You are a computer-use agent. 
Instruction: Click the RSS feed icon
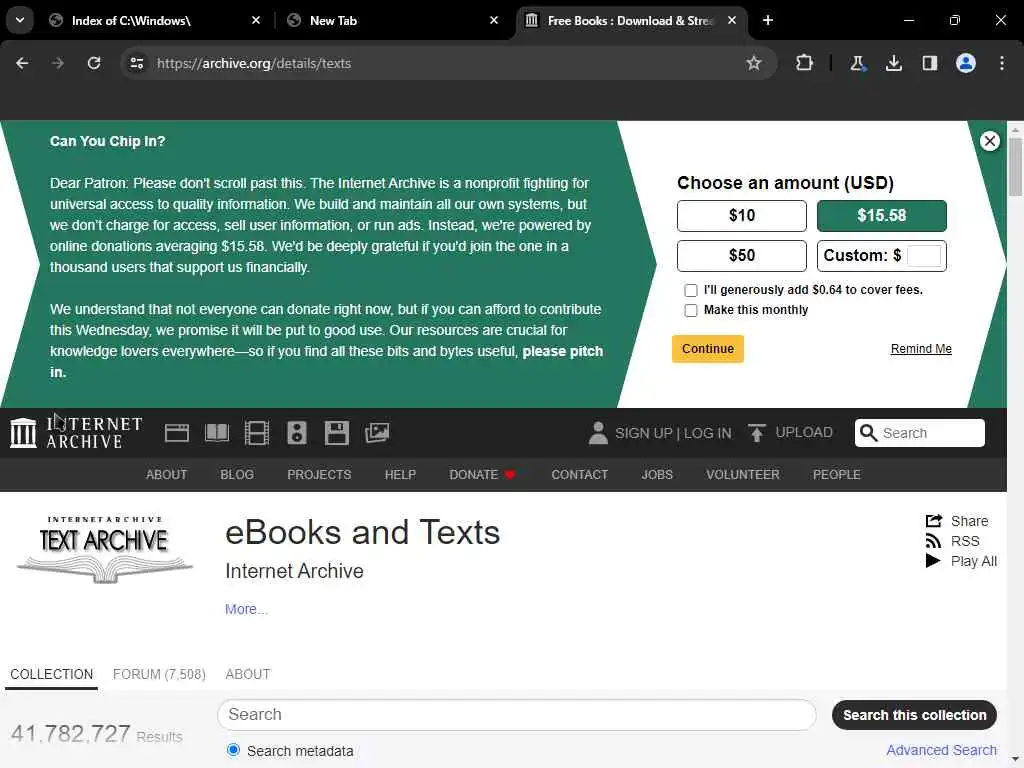click(x=933, y=541)
